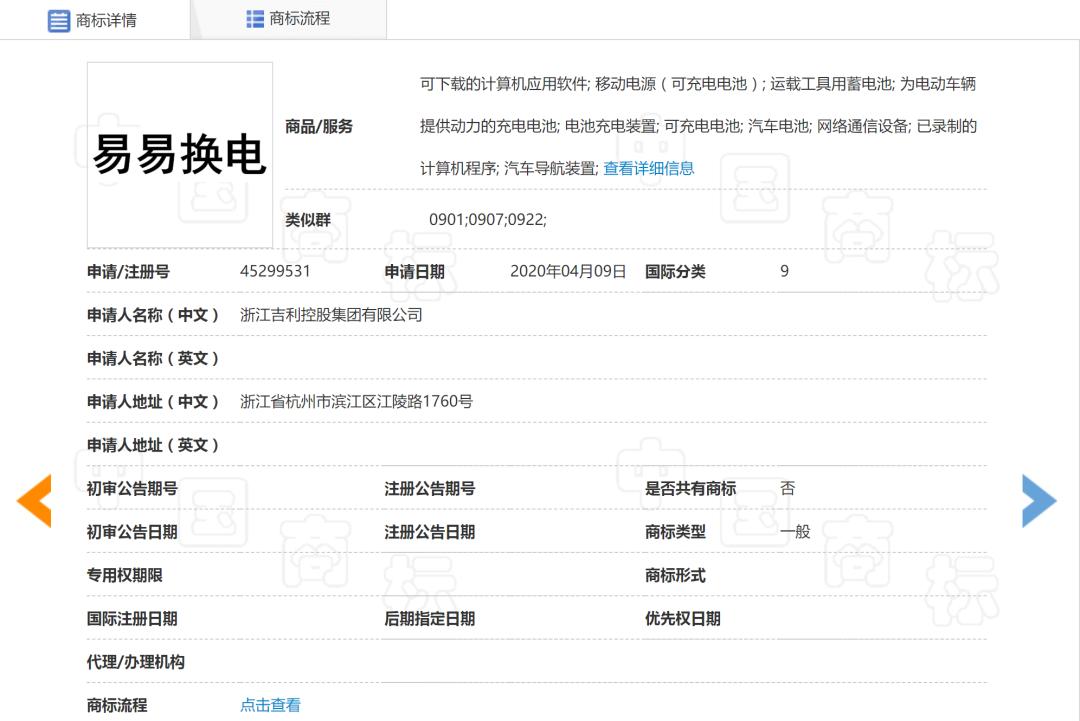Click the 商标类型 label
This screenshot has width=1080, height=721.
pos(675,532)
